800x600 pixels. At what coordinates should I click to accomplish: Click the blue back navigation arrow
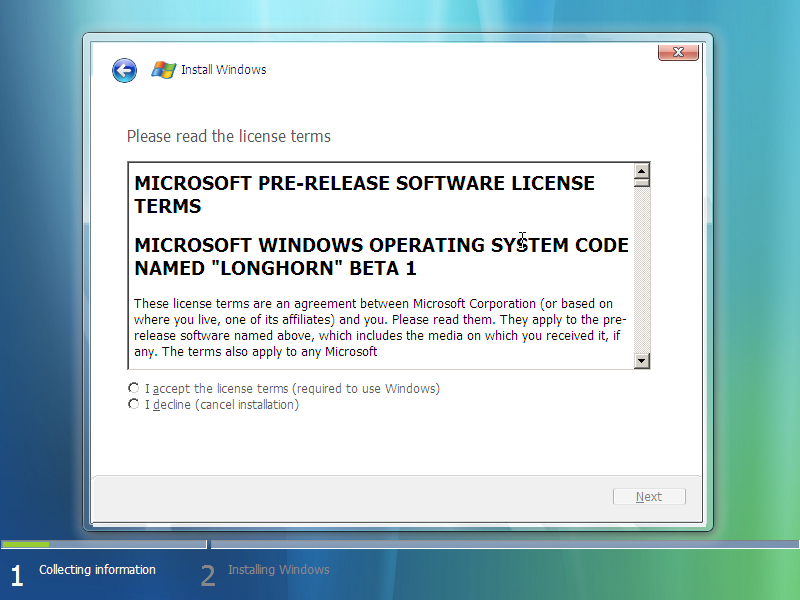pyautogui.click(x=124, y=70)
